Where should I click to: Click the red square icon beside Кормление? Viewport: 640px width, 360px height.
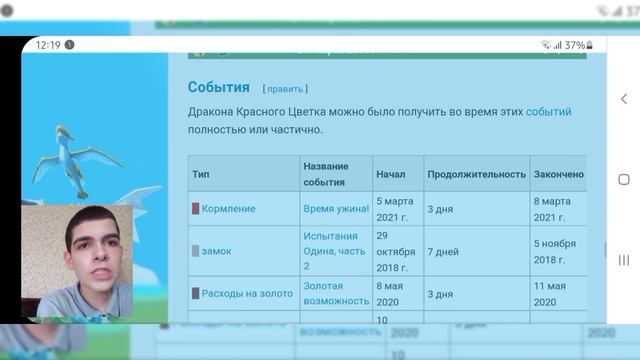[196, 209]
